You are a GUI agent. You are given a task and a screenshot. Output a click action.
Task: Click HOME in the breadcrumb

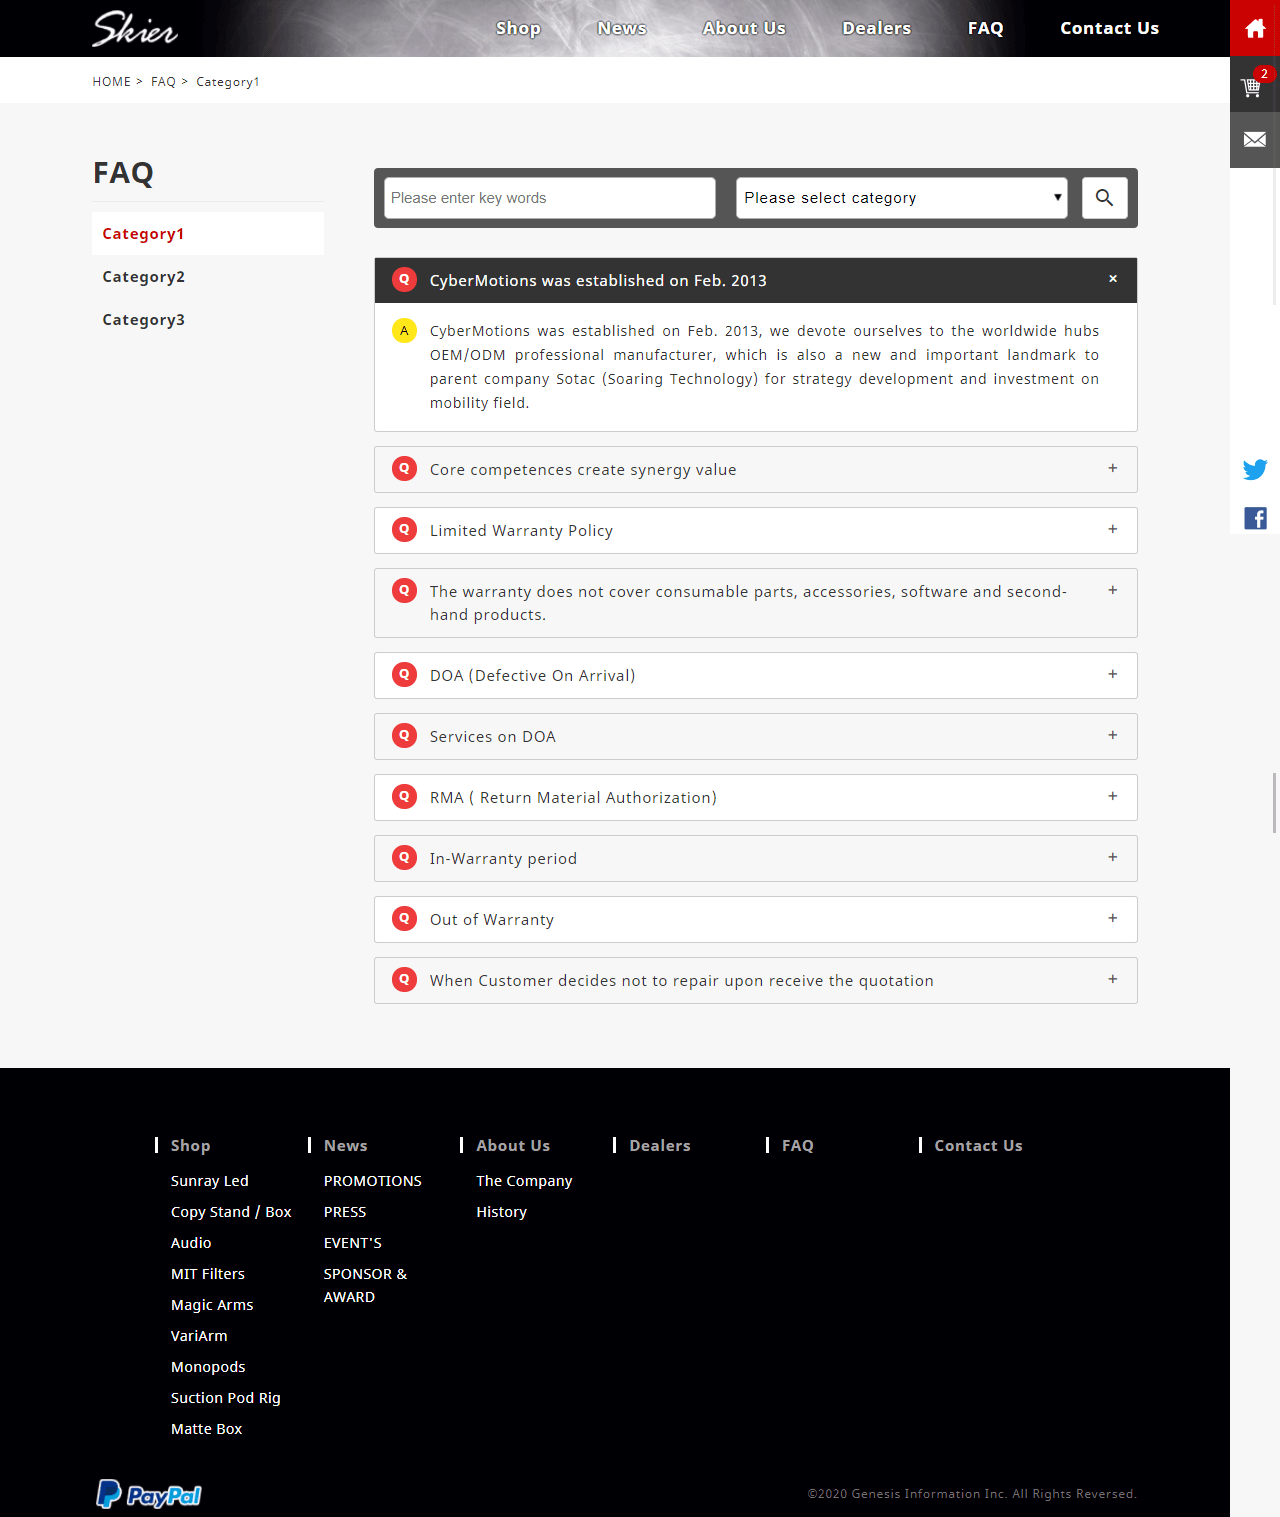[x=111, y=82]
